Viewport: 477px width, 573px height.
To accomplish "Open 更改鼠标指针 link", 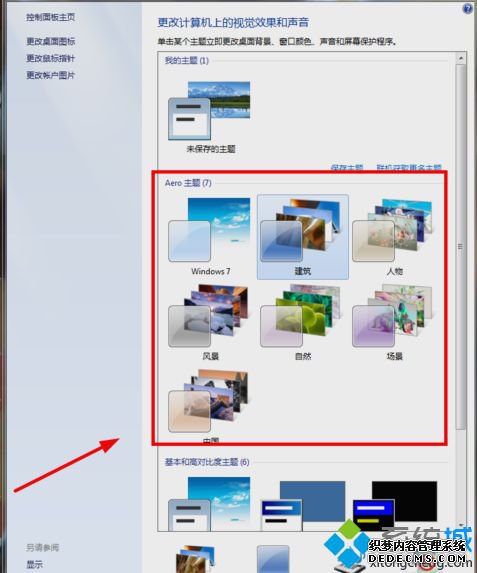I will point(50,58).
